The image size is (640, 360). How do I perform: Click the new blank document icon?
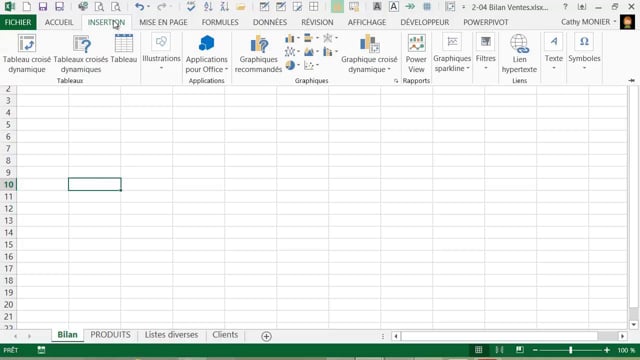[x=27, y=7]
